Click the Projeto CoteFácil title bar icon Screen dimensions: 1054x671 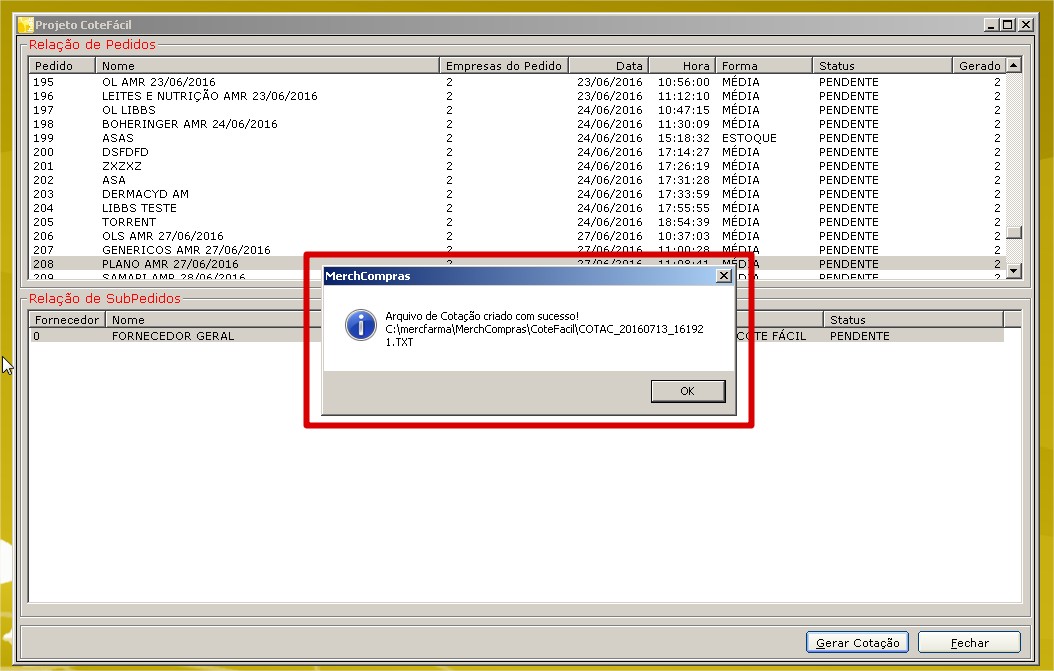click(26, 24)
